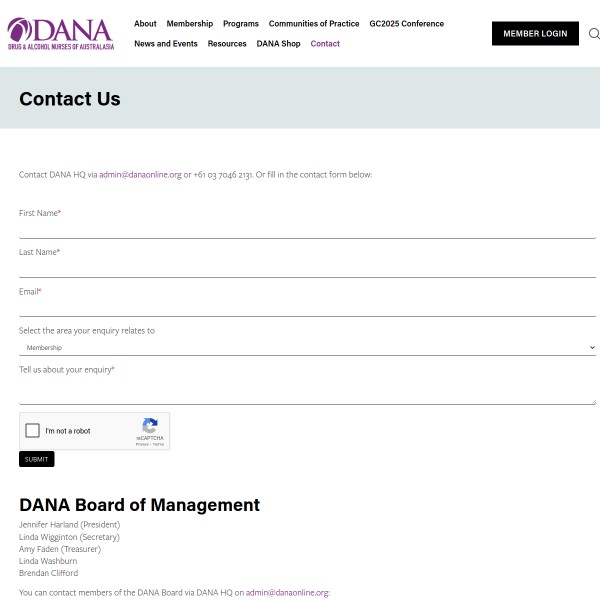This screenshot has height=600, width=600.
Task: Click the Member Login button
Action: (535, 34)
